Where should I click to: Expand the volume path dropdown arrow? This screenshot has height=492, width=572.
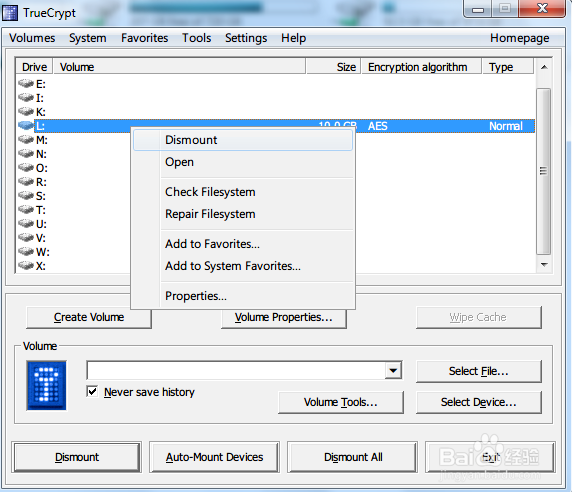click(x=393, y=371)
